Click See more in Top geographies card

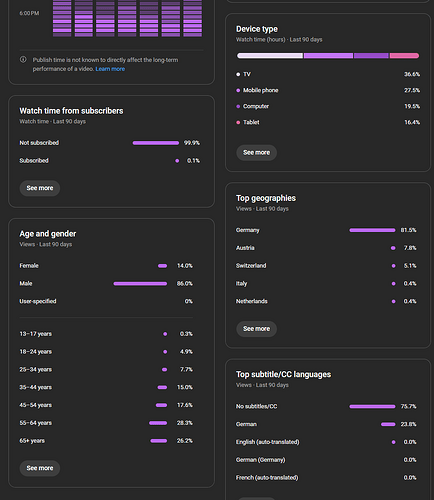(x=256, y=329)
